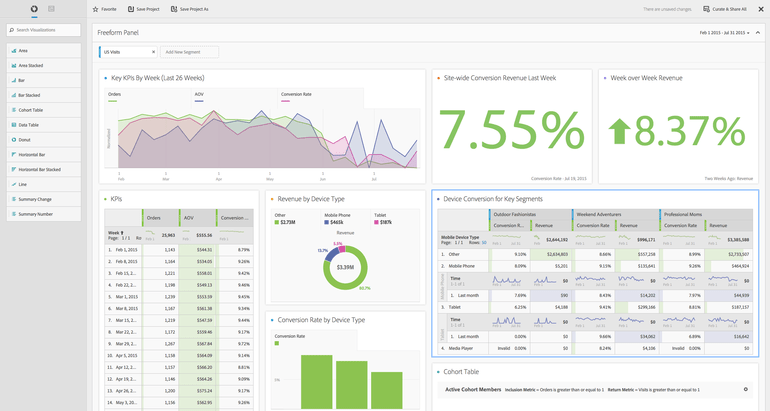Image resolution: width=770 pixels, height=411 pixels.
Task: Toggle the green Orders legend swatch
Action: [x=112, y=101]
